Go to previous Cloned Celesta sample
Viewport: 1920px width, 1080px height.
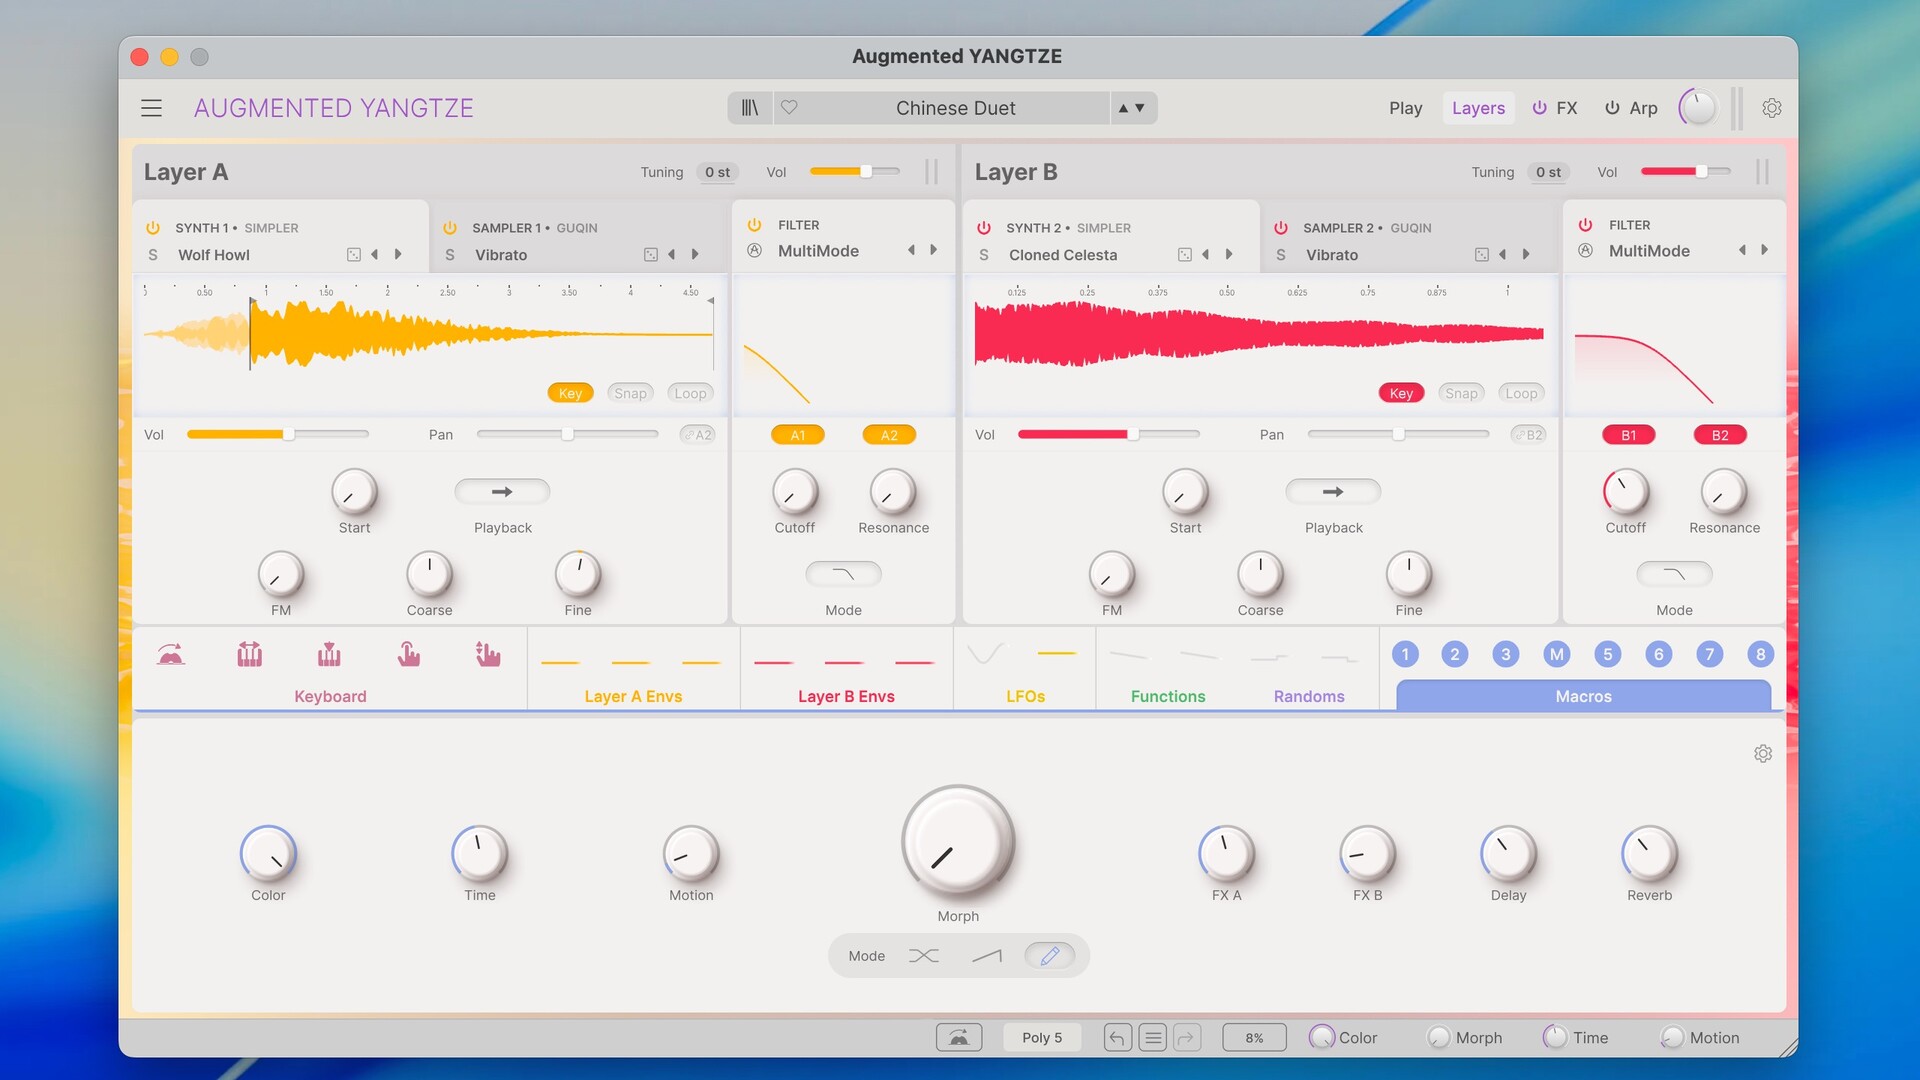(x=1206, y=255)
